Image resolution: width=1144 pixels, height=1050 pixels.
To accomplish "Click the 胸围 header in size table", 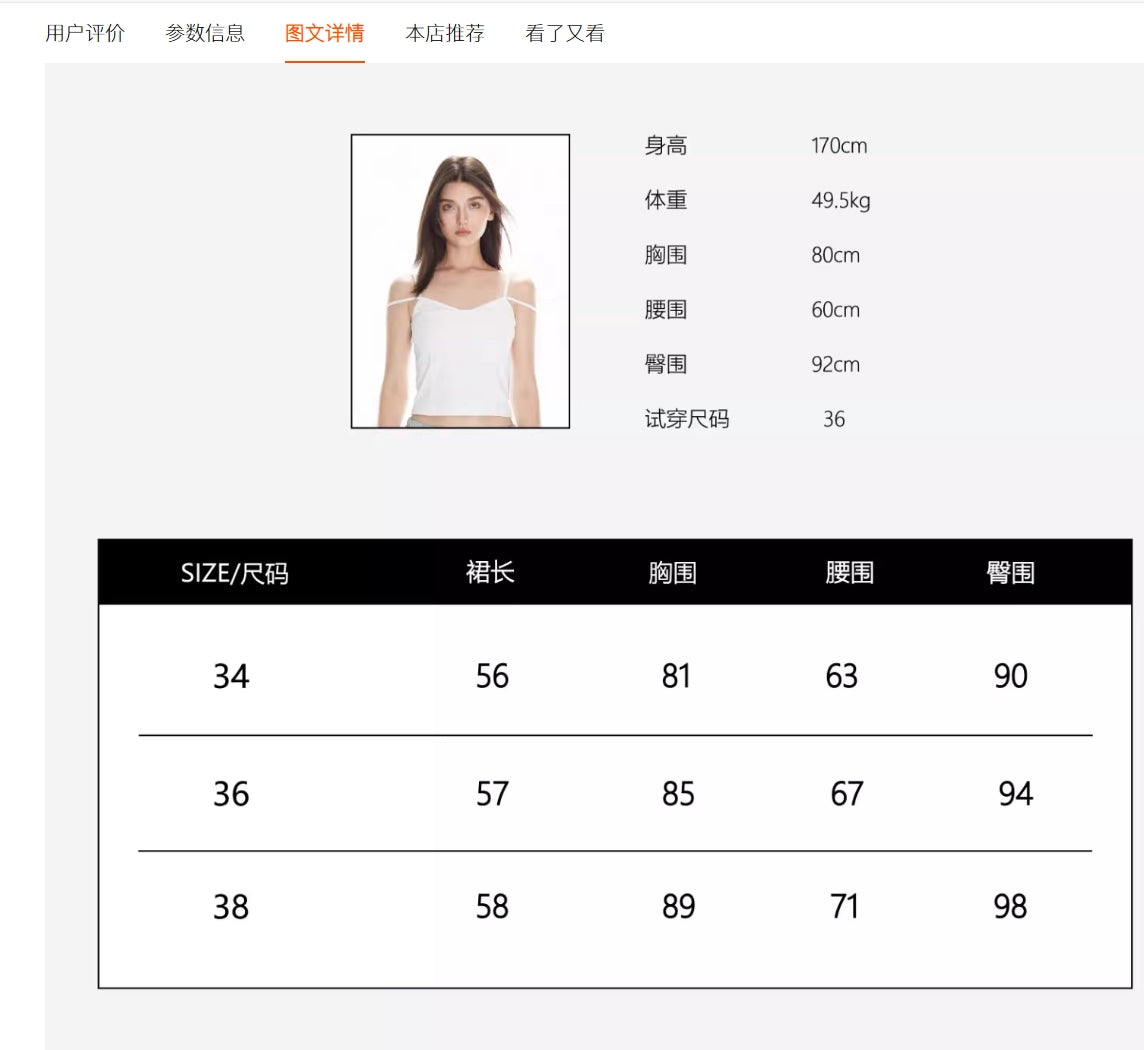I will [672, 573].
